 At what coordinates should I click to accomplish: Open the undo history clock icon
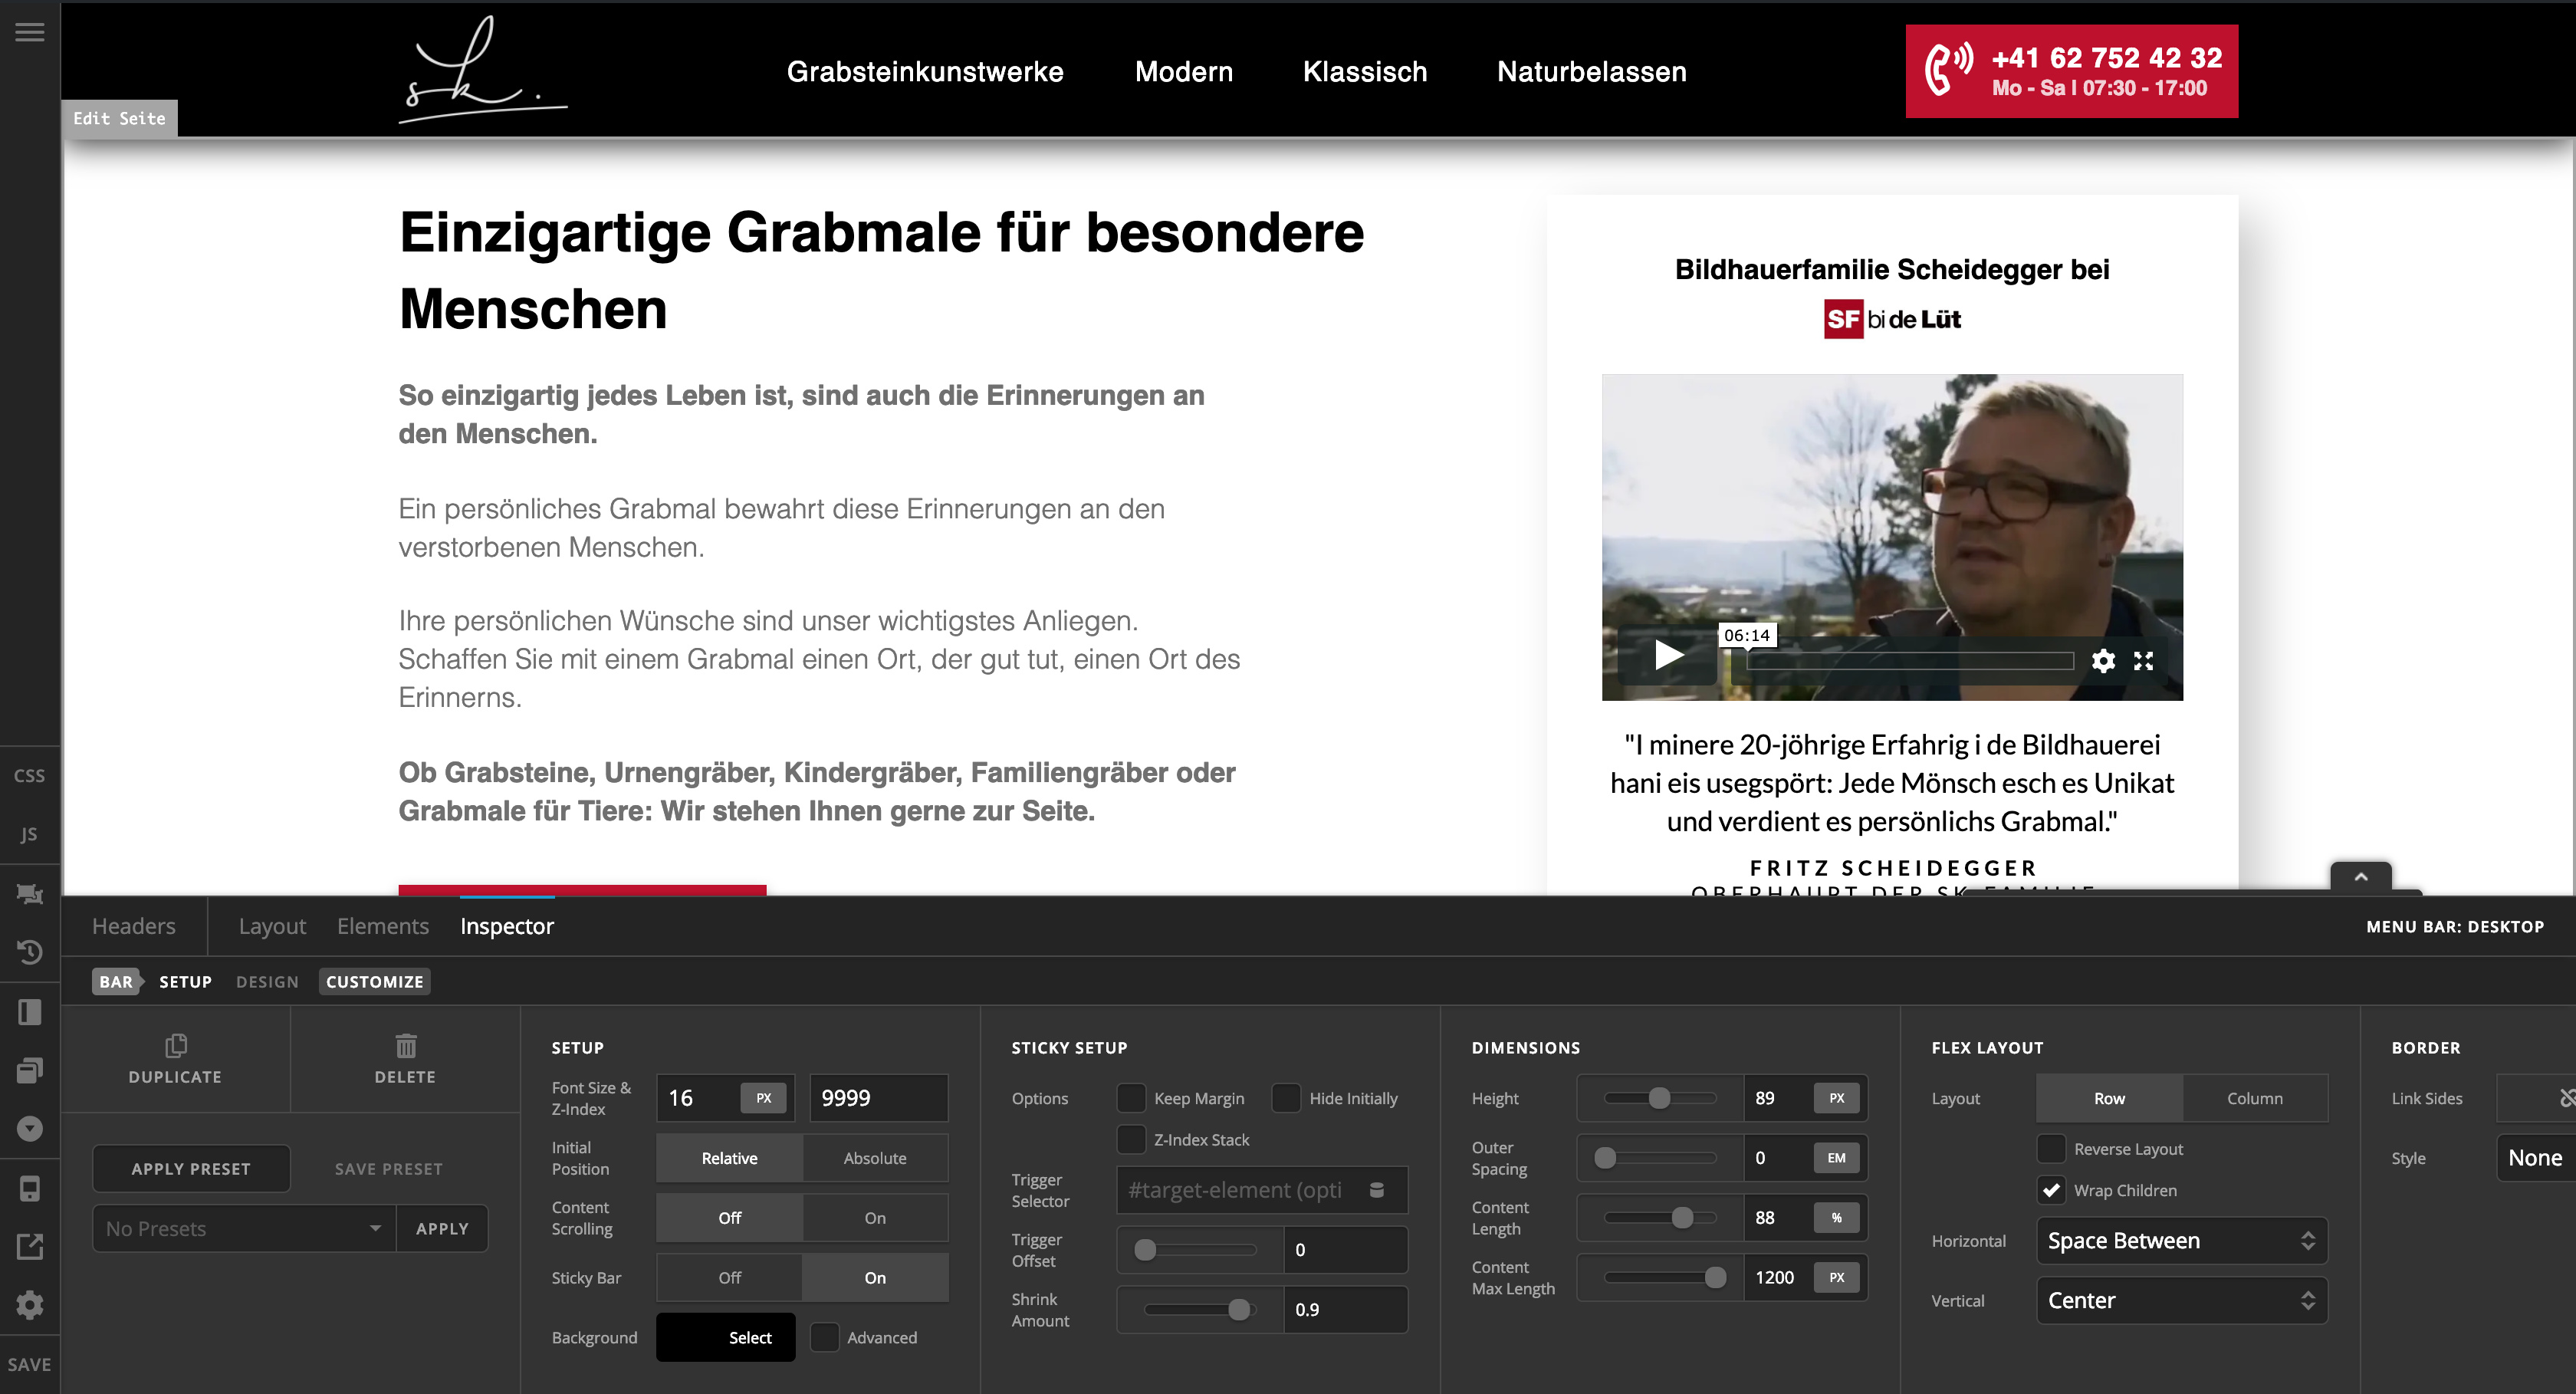pos(30,951)
